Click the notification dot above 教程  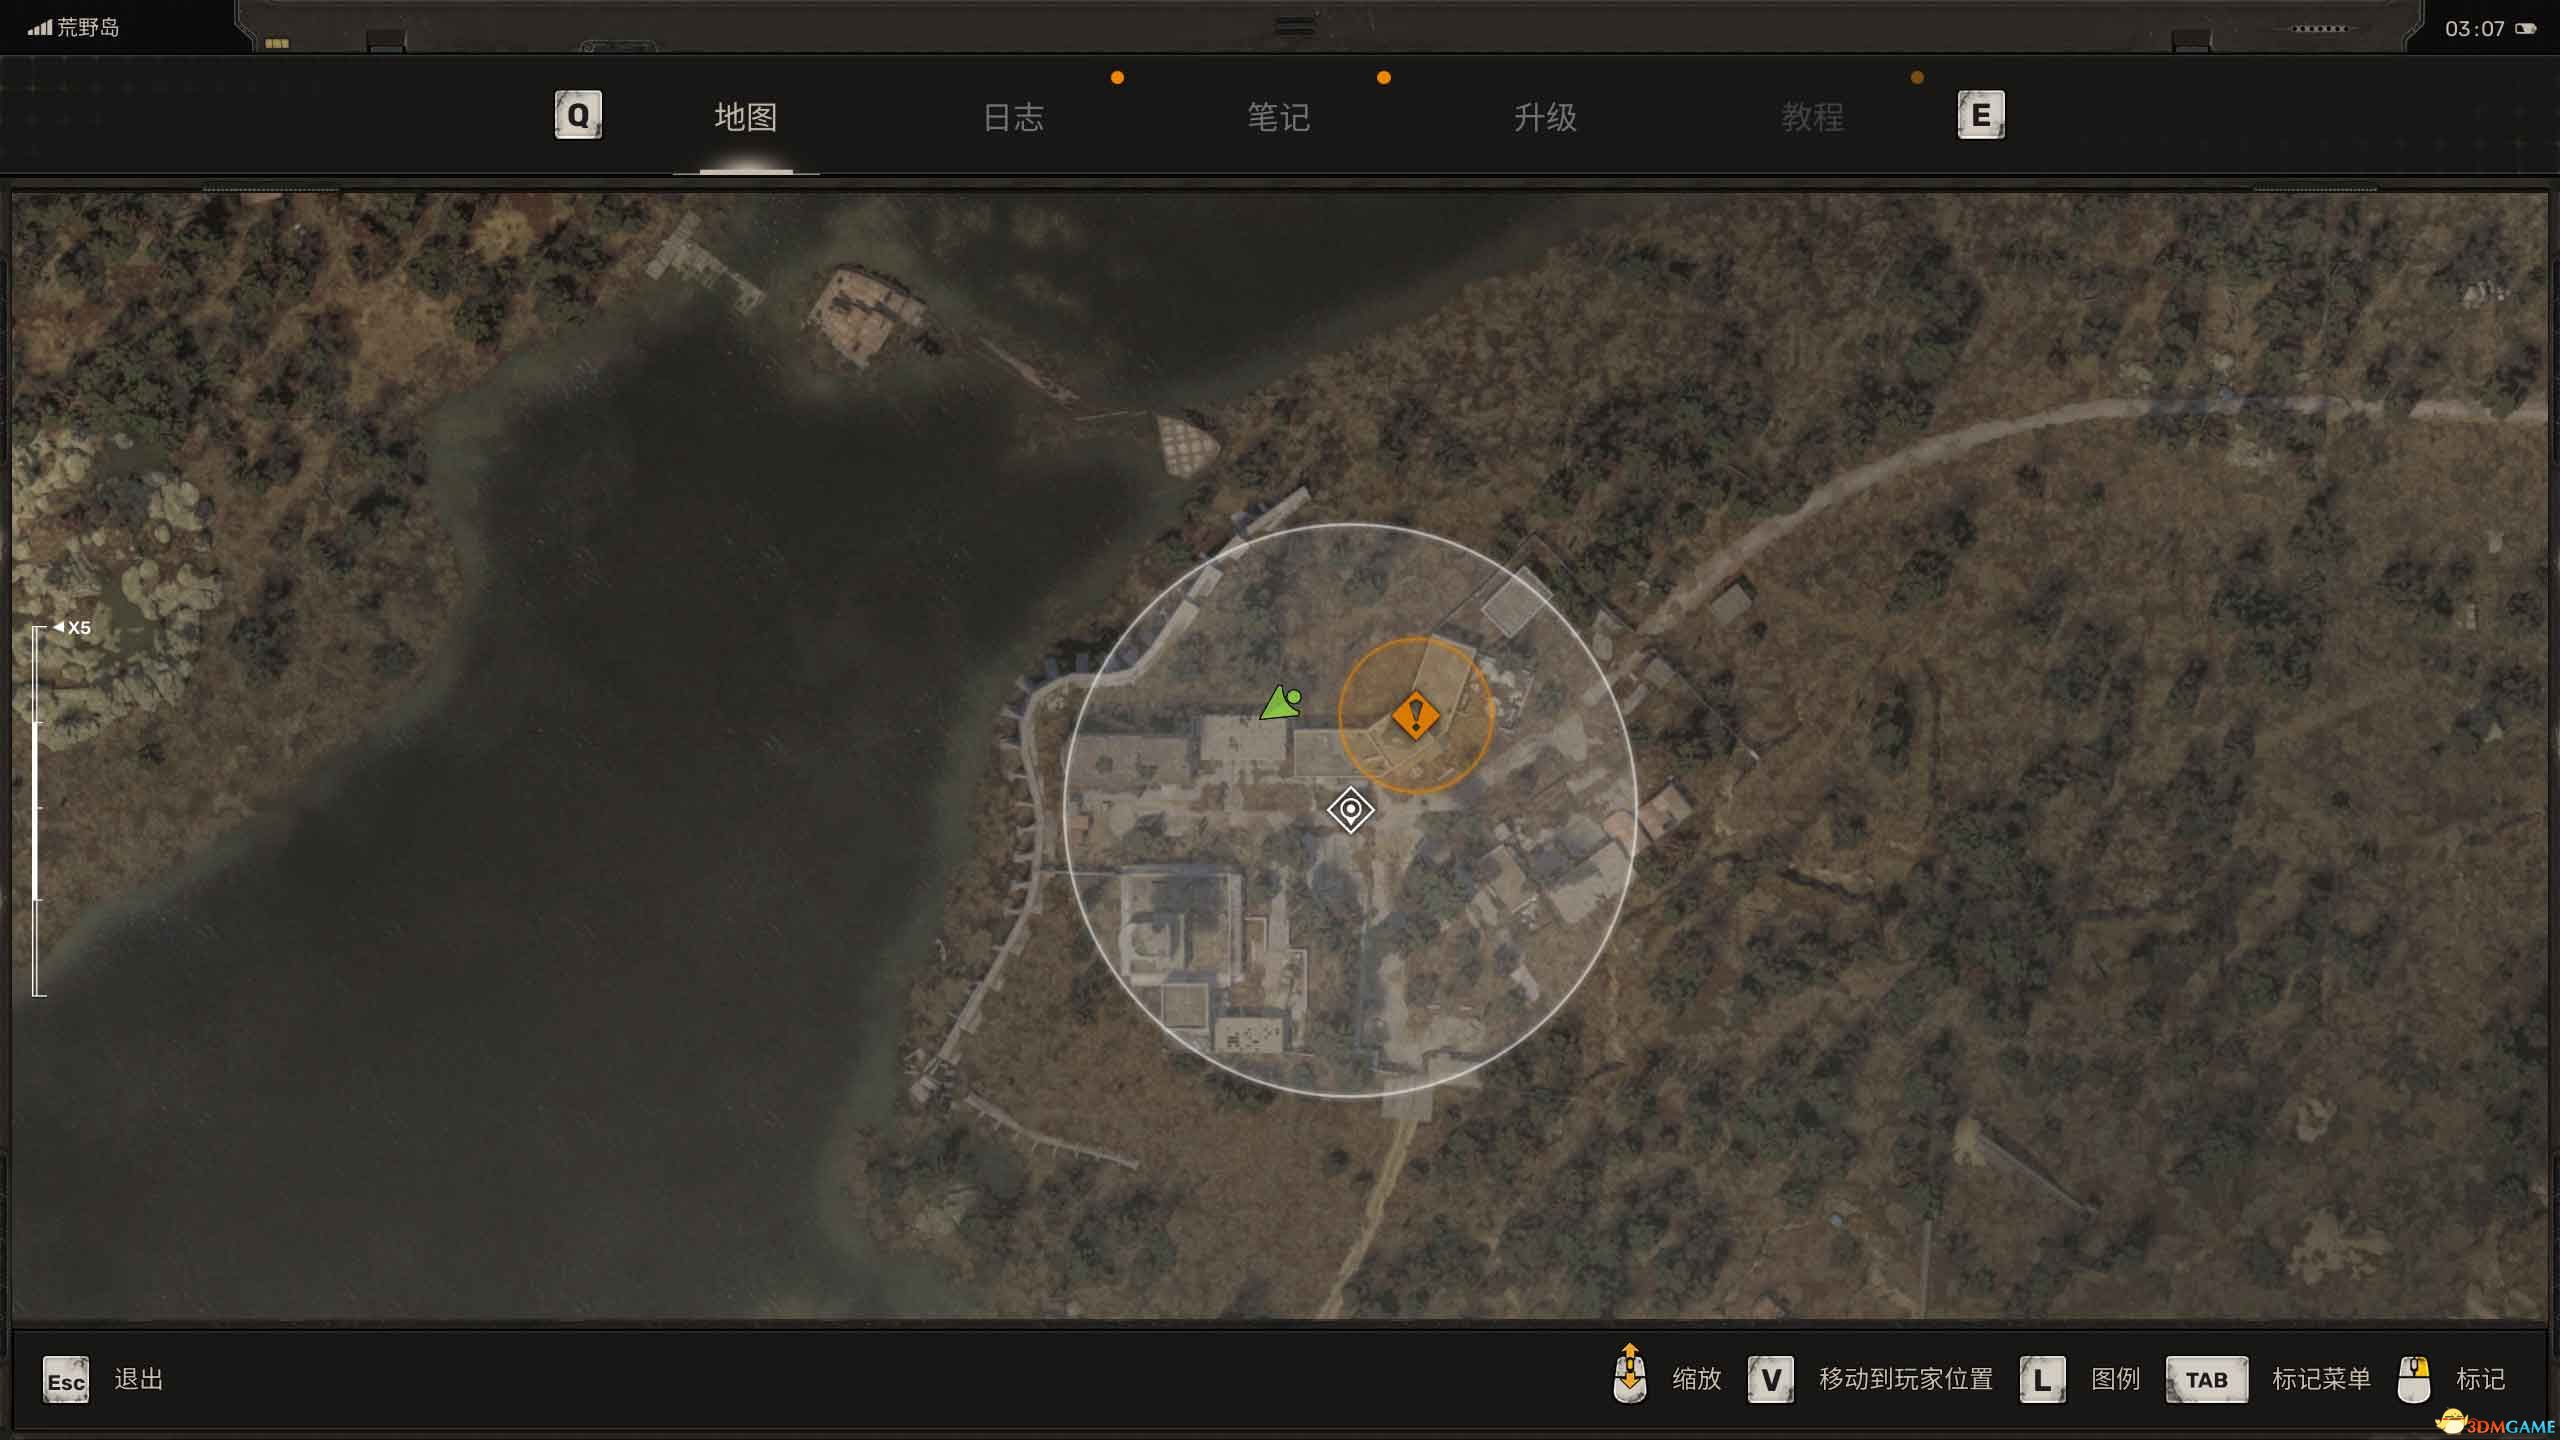1917,77
